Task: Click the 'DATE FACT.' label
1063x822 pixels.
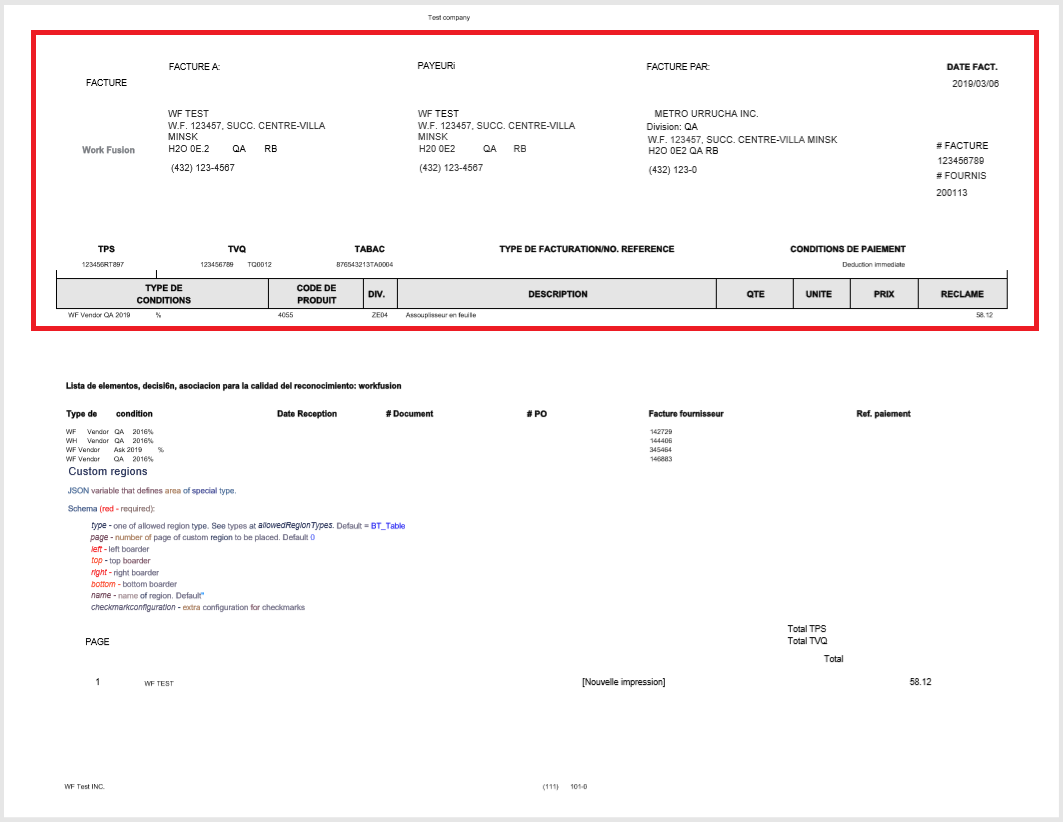Action: click(971, 66)
